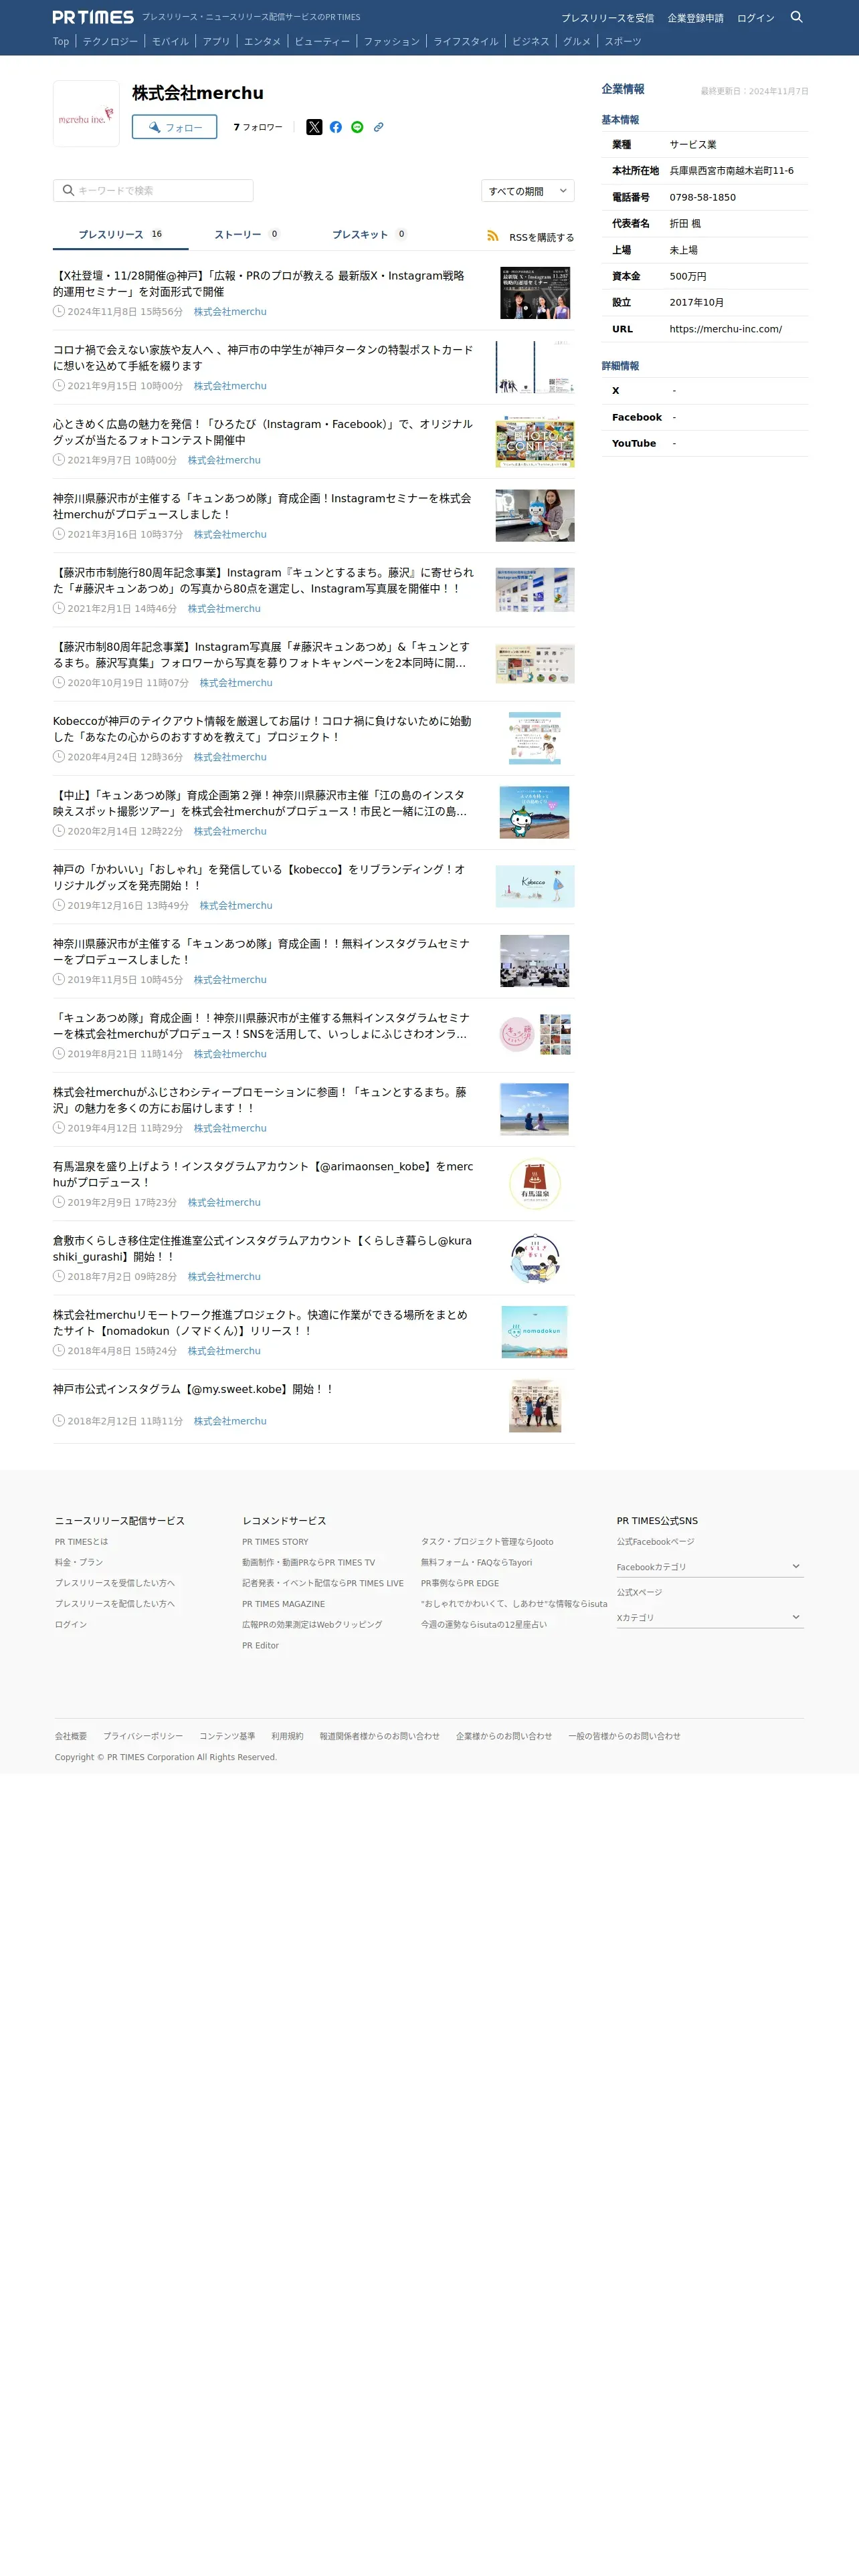Image resolution: width=859 pixels, height=2576 pixels.
Task: Click 会社概要 in footer
Action: [x=71, y=1736]
